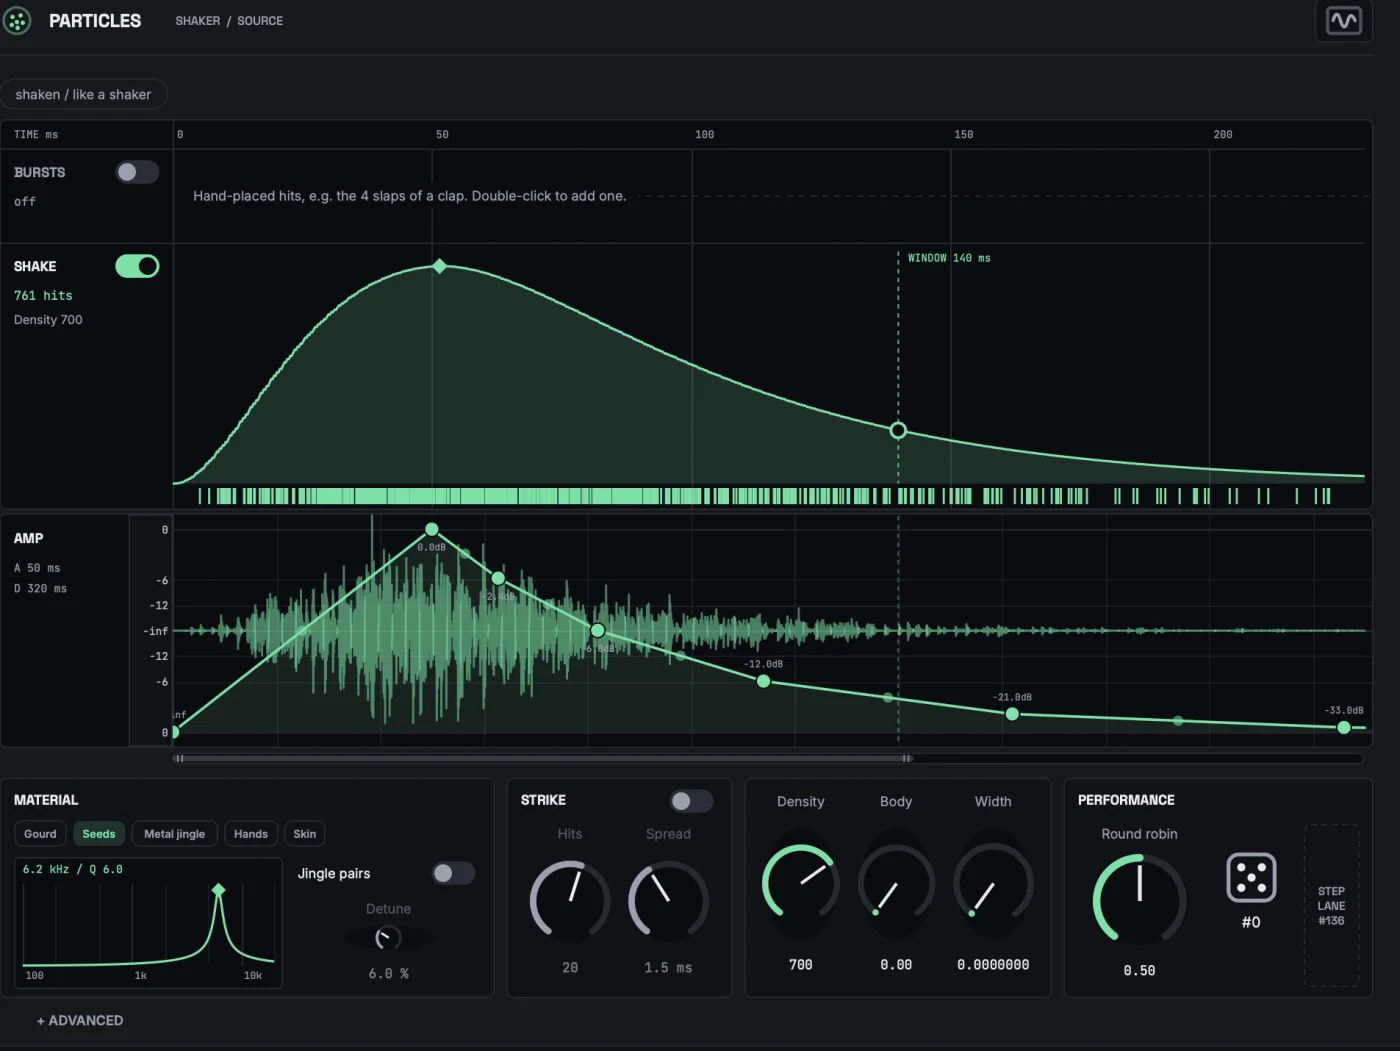Select the -33.0dB amp envelope point
Image resolution: width=1400 pixels, height=1051 pixels.
(x=1344, y=727)
